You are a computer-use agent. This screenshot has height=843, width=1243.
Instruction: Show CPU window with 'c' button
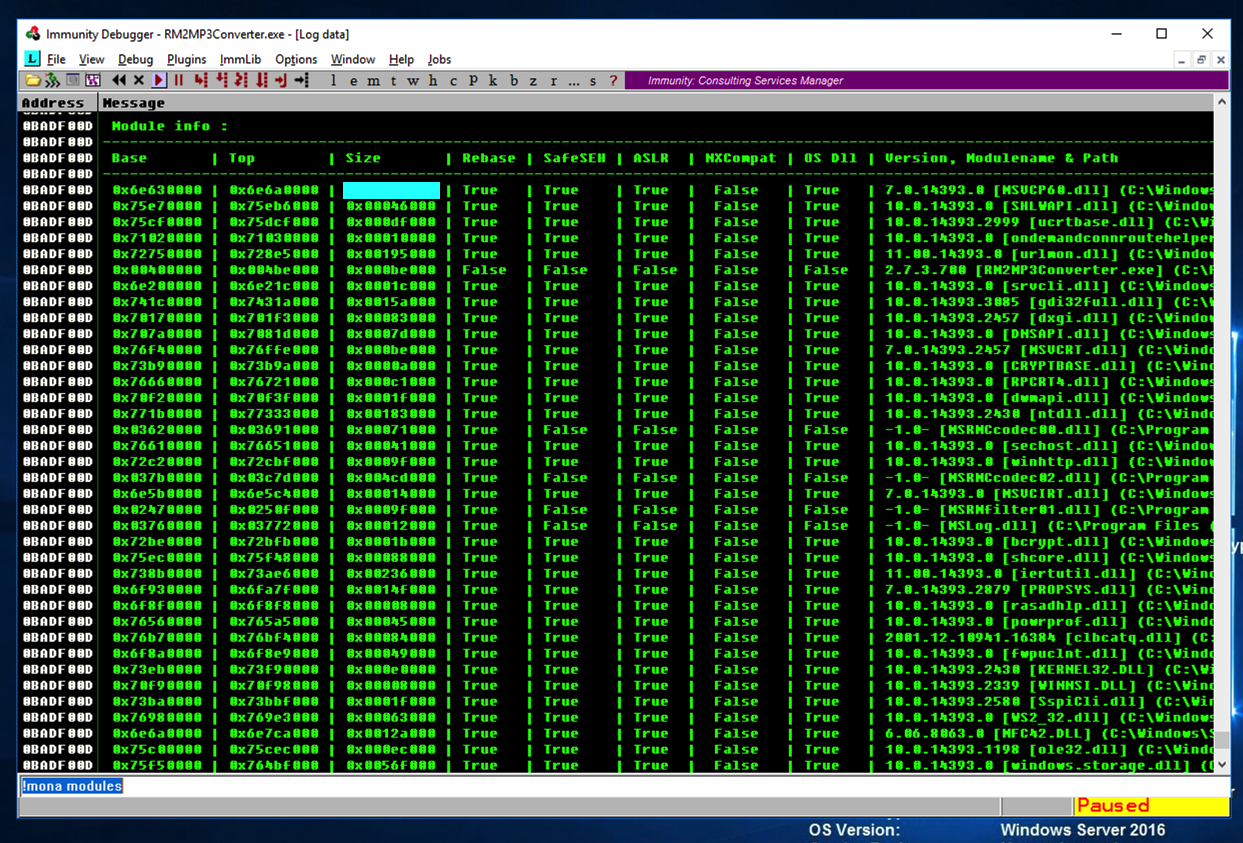click(x=453, y=80)
